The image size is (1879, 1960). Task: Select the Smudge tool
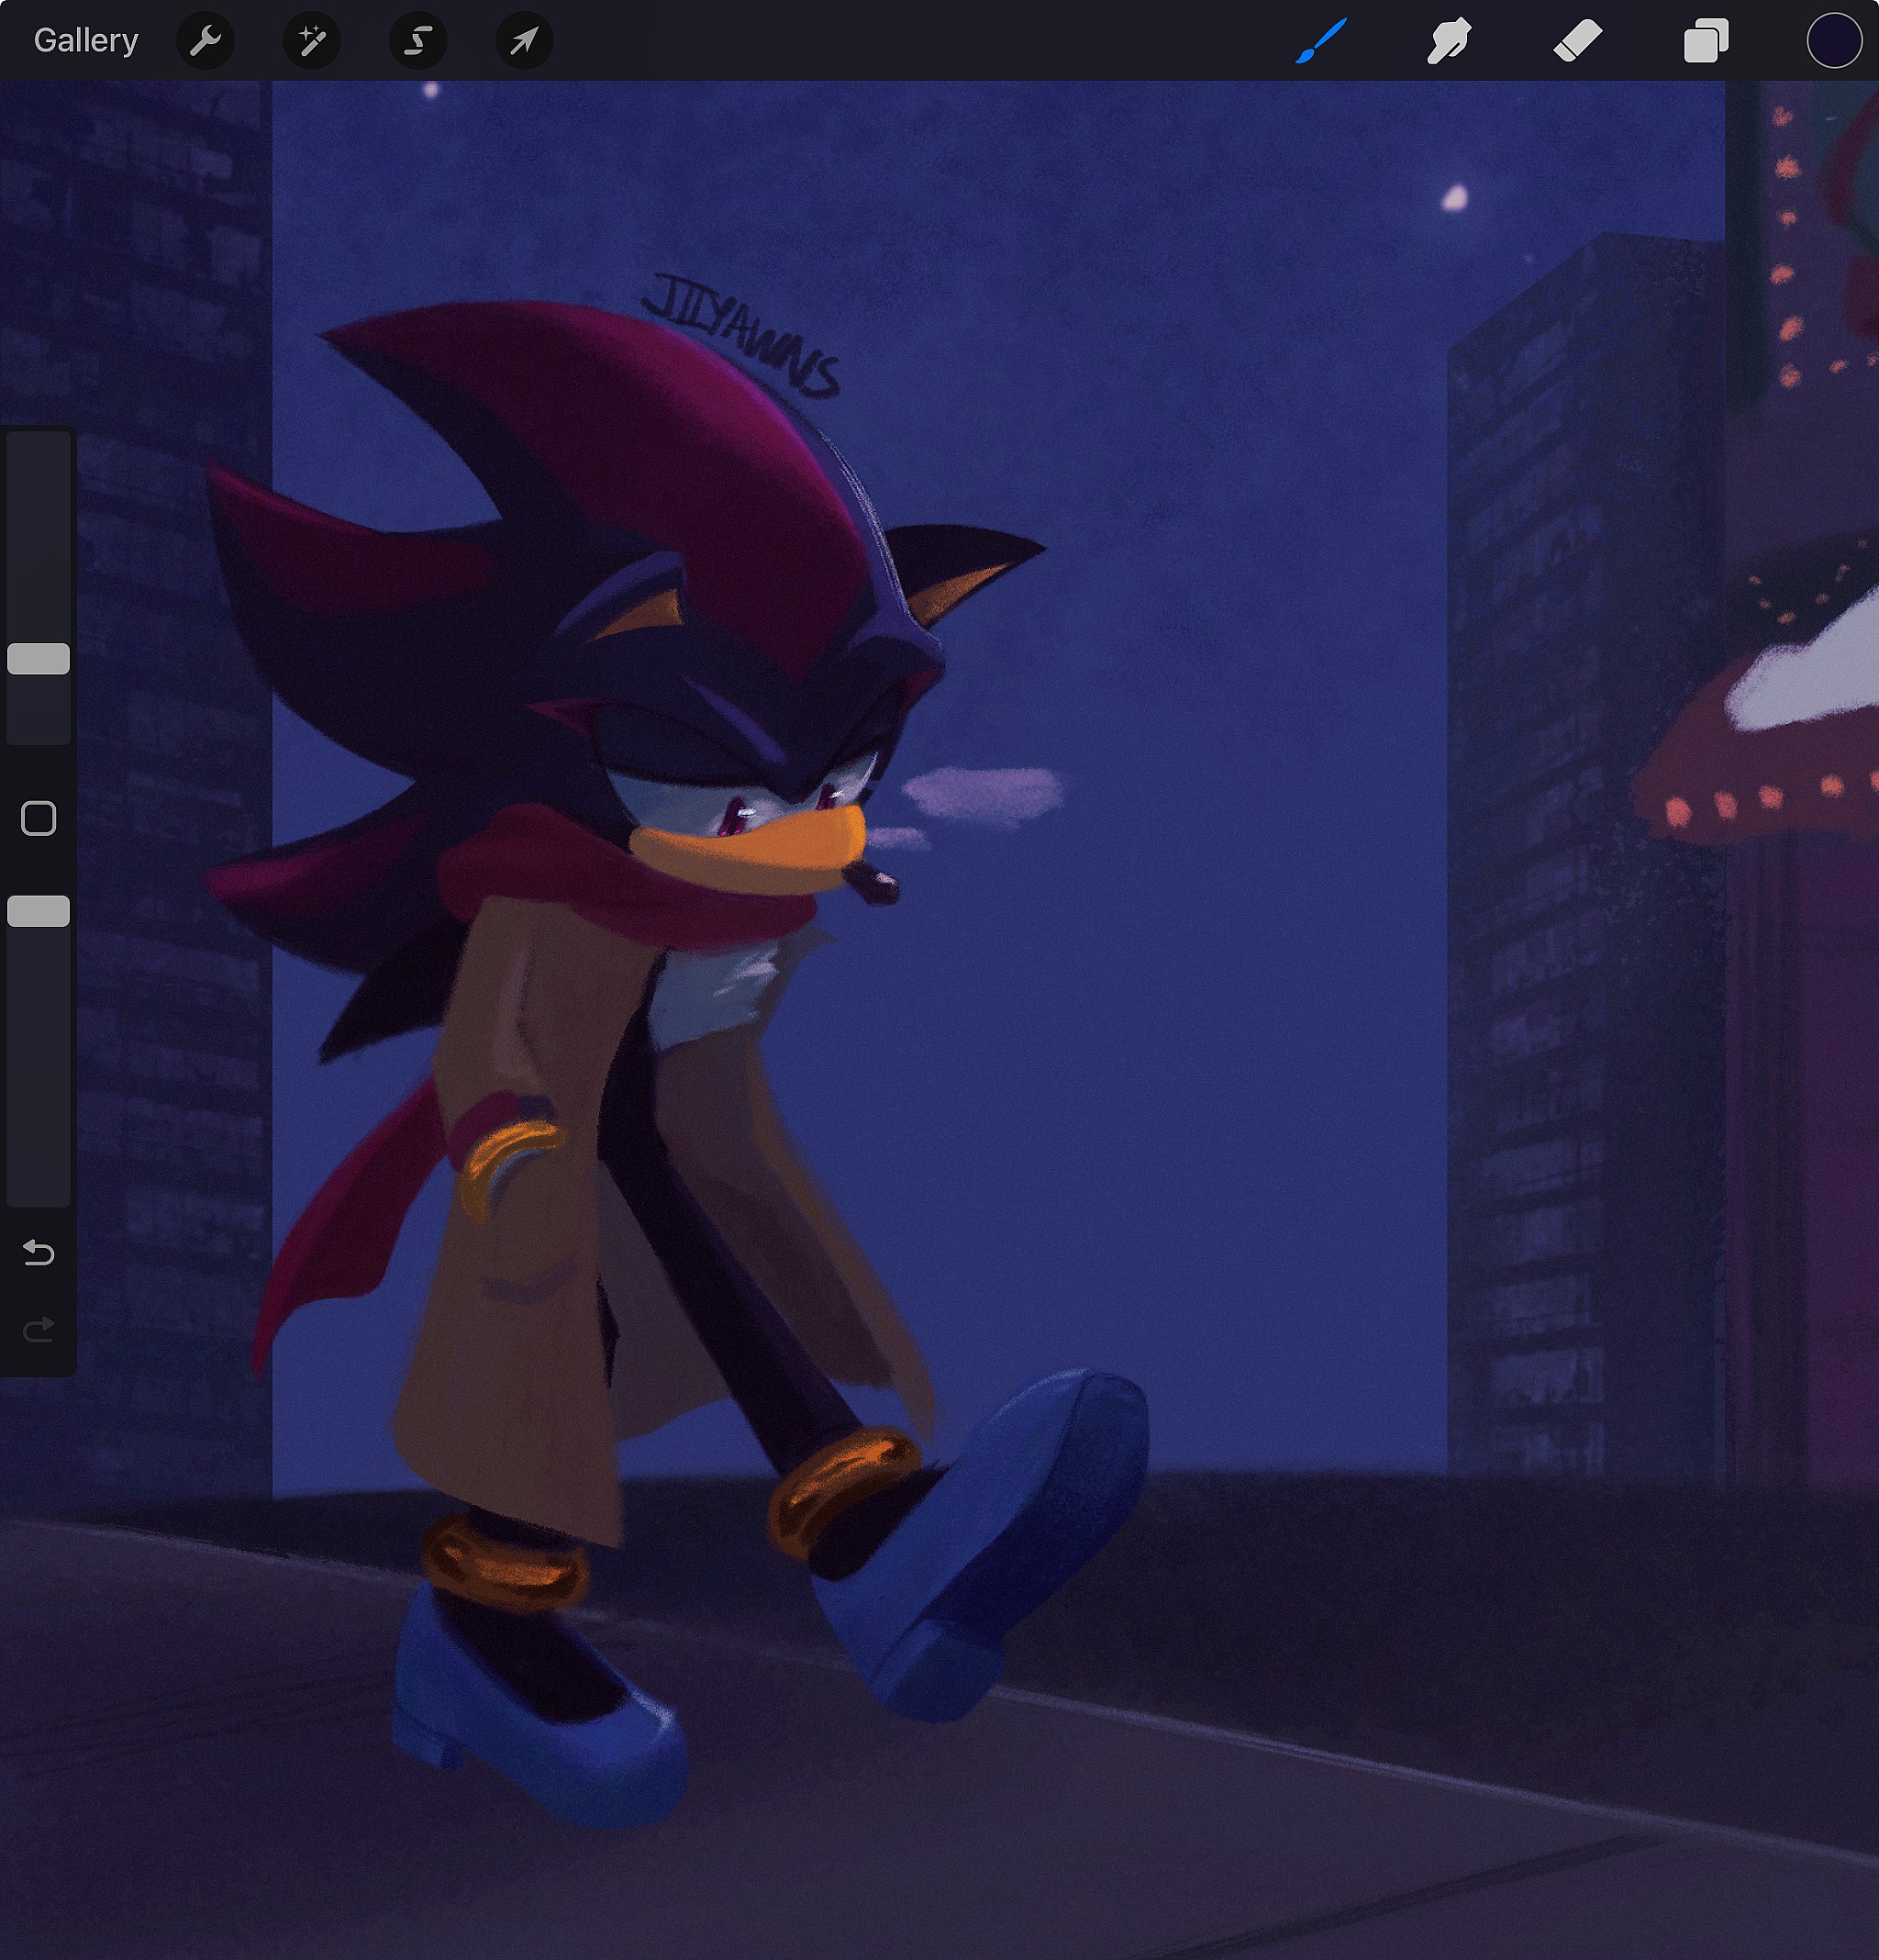point(1448,41)
